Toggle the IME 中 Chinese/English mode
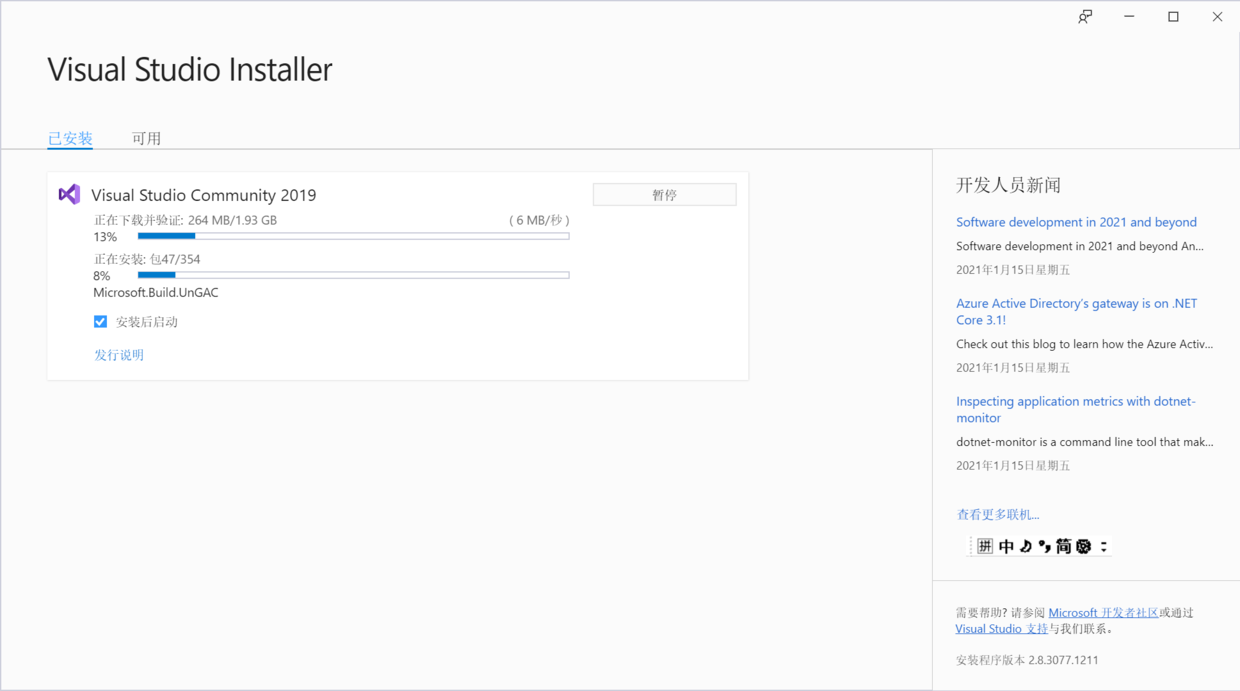The height and width of the screenshot is (691, 1240). (1006, 546)
